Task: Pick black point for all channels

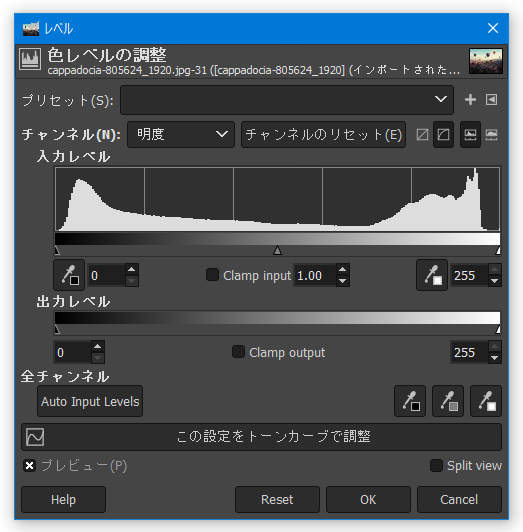Action: [410, 401]
